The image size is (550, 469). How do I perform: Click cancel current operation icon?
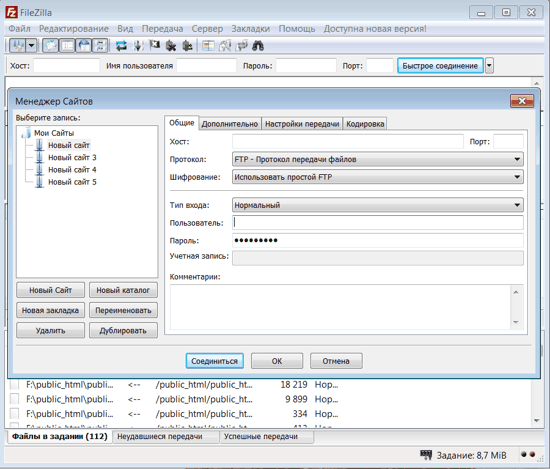coord(154,45)
